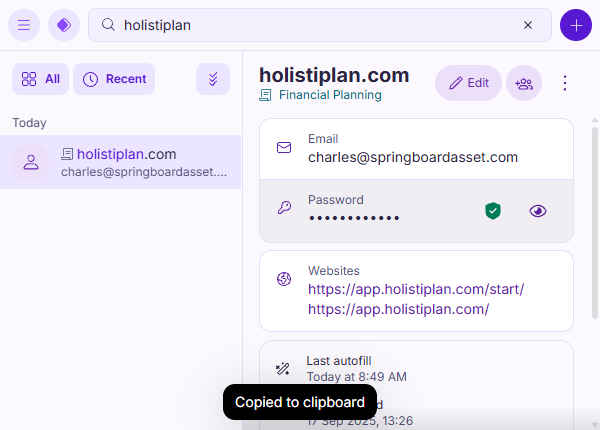The width and height of the screenshot is (600, 430).
Task: Click the password key icon
Action: tap(284, 208)
